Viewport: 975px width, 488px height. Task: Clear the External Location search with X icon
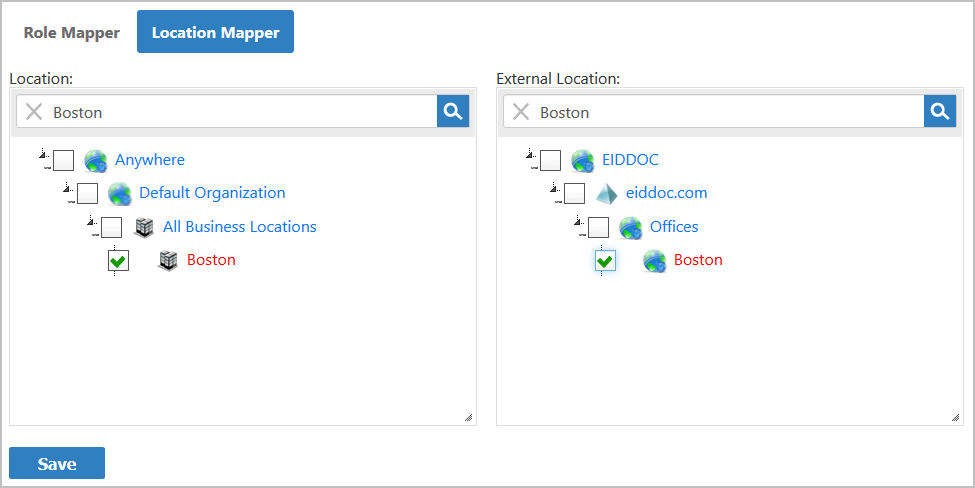(521, 112)
